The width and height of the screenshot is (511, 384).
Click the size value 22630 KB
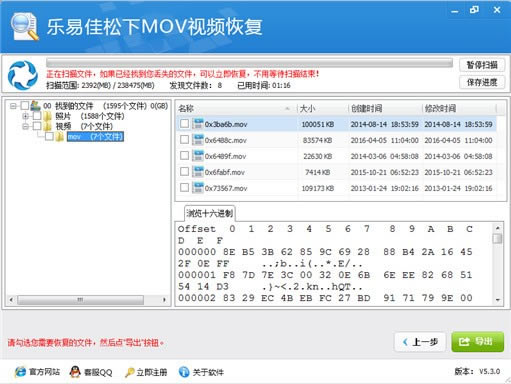[x=317, y=156]
